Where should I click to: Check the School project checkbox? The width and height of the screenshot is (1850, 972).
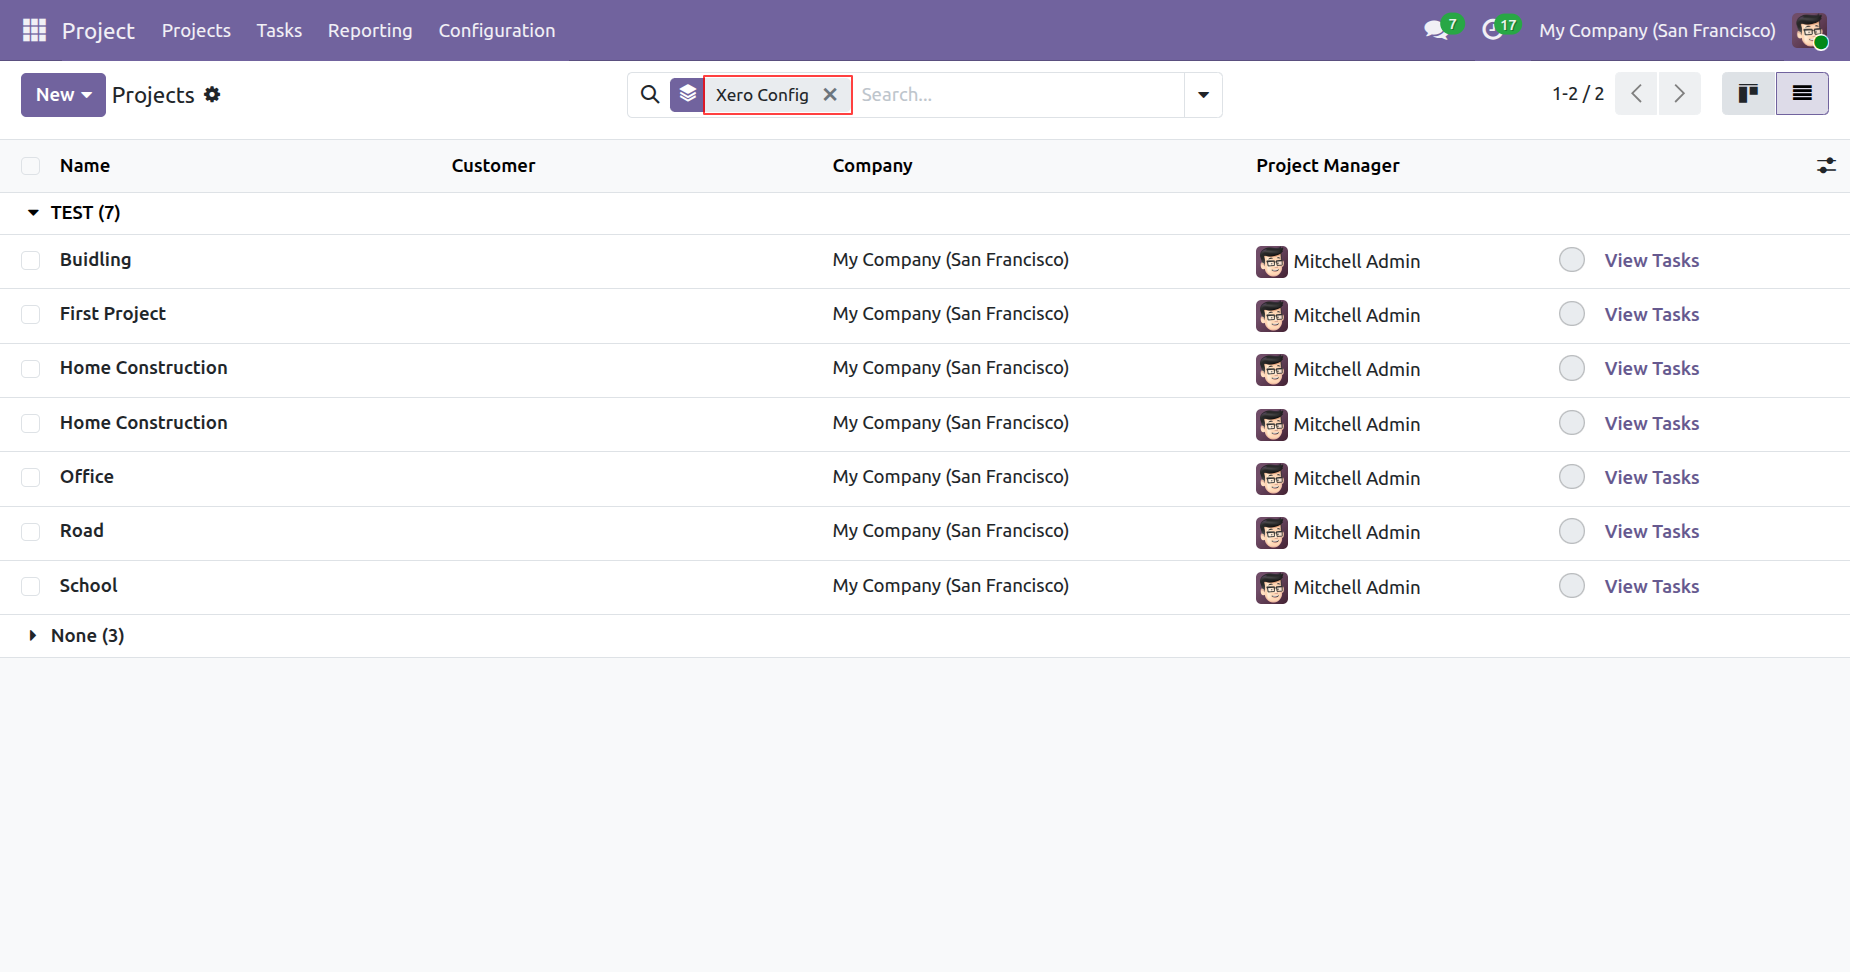point(31,586)
